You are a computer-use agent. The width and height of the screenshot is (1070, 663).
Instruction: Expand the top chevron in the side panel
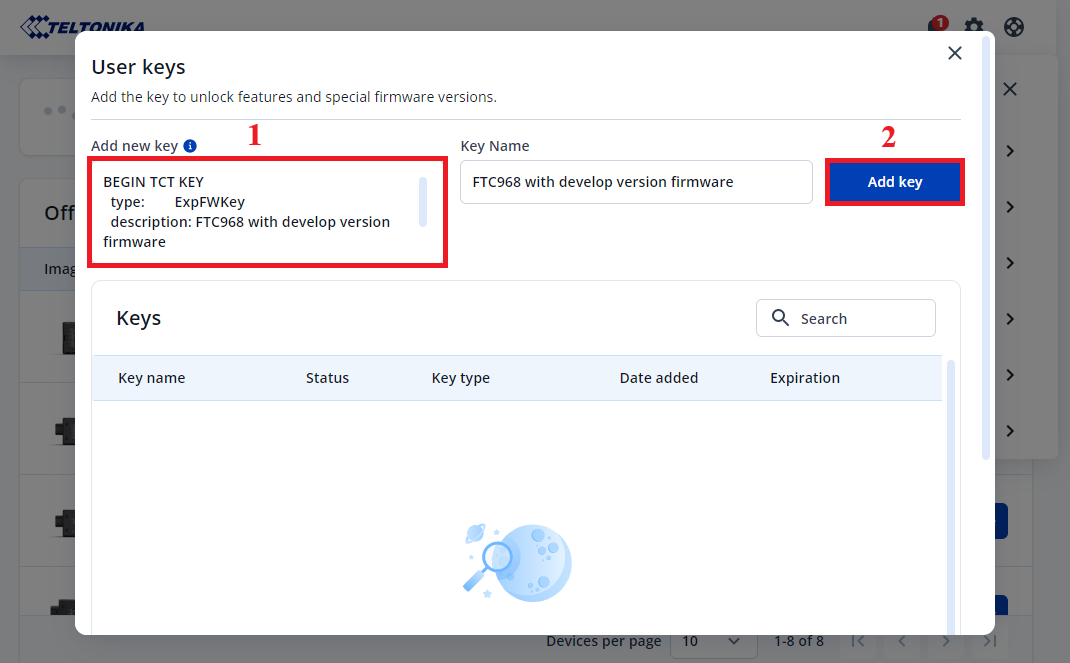[x=1009, y=150]
